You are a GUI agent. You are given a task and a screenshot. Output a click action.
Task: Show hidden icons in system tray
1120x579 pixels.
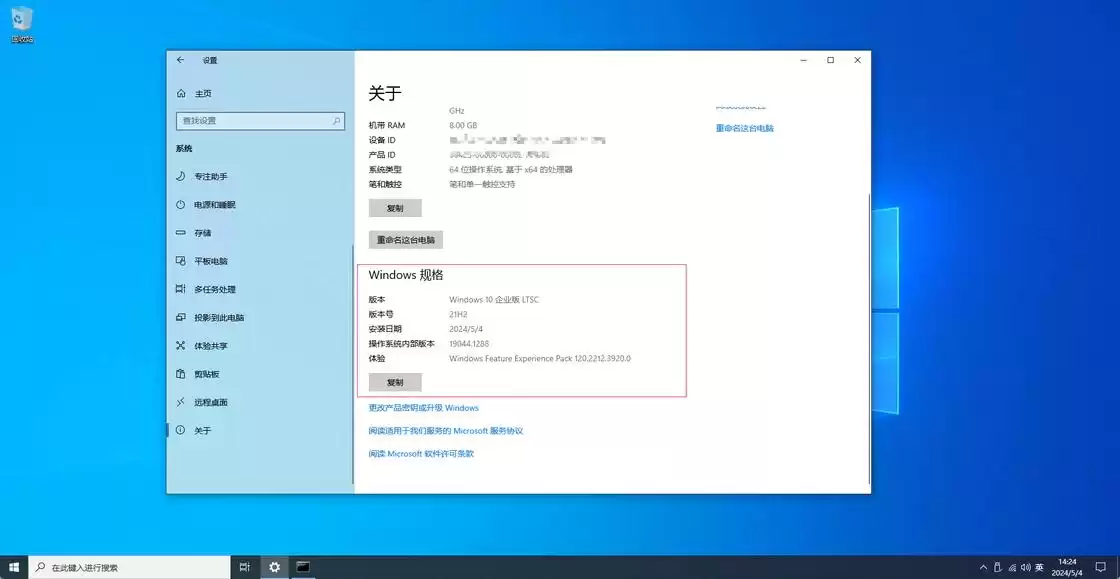tap(983, 565)
